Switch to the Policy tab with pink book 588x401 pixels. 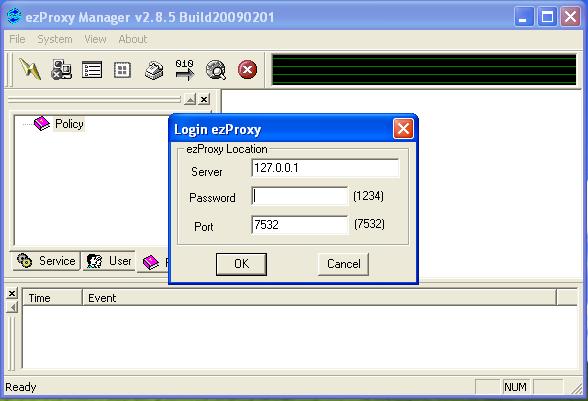tap(153, 262)
